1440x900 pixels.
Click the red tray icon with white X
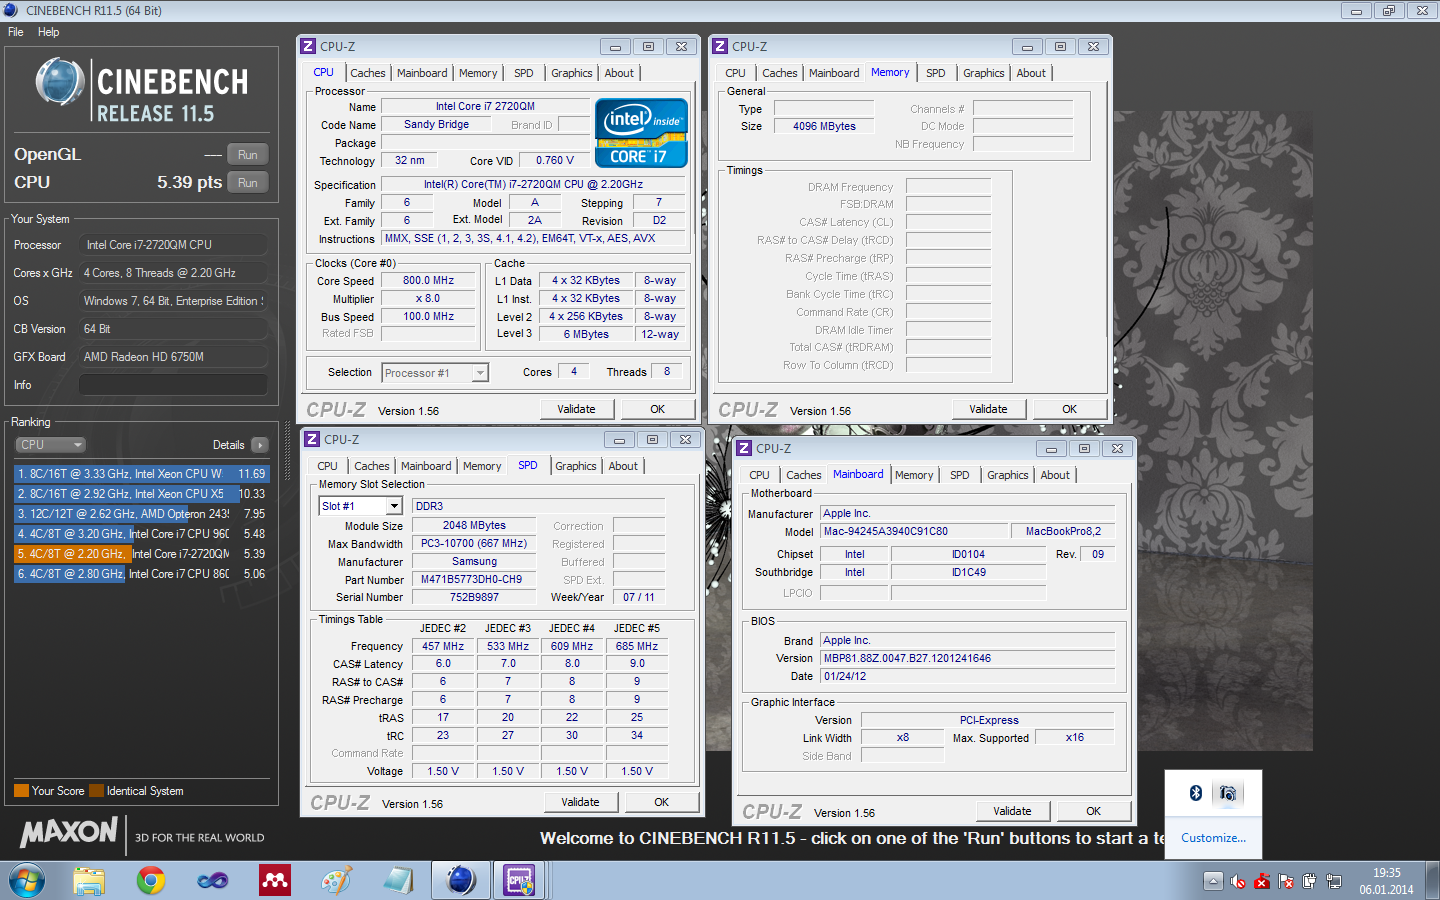[1262, 881]
